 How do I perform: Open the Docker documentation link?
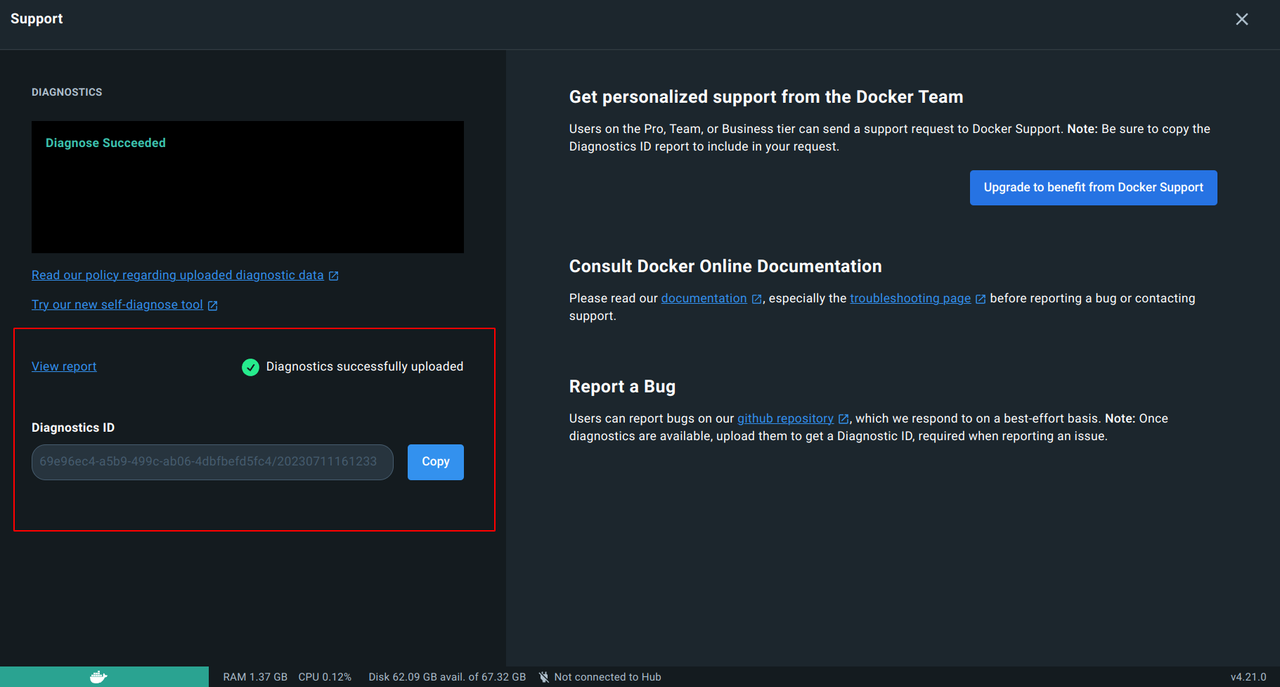point(704,298)
